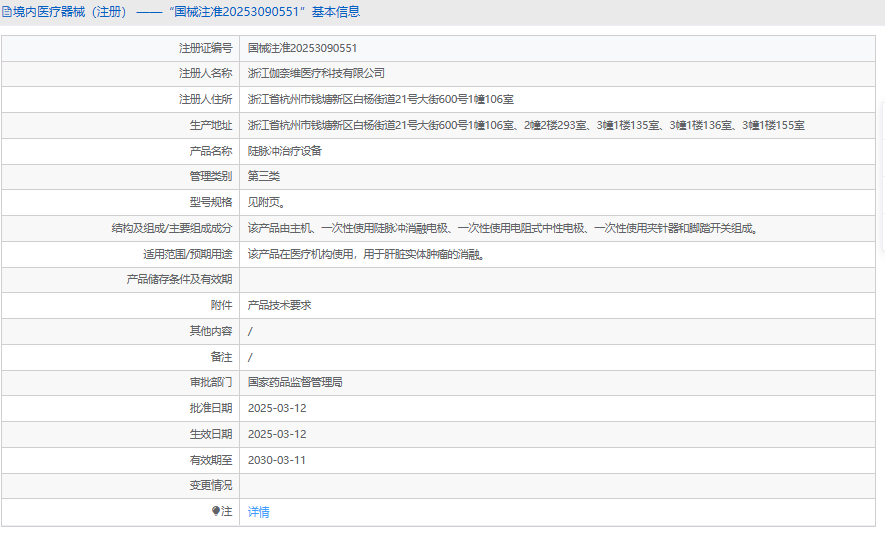The image size is (885, 536).
Task: Click the 适用范围/预期用途 label
Action: click(188, 254)
